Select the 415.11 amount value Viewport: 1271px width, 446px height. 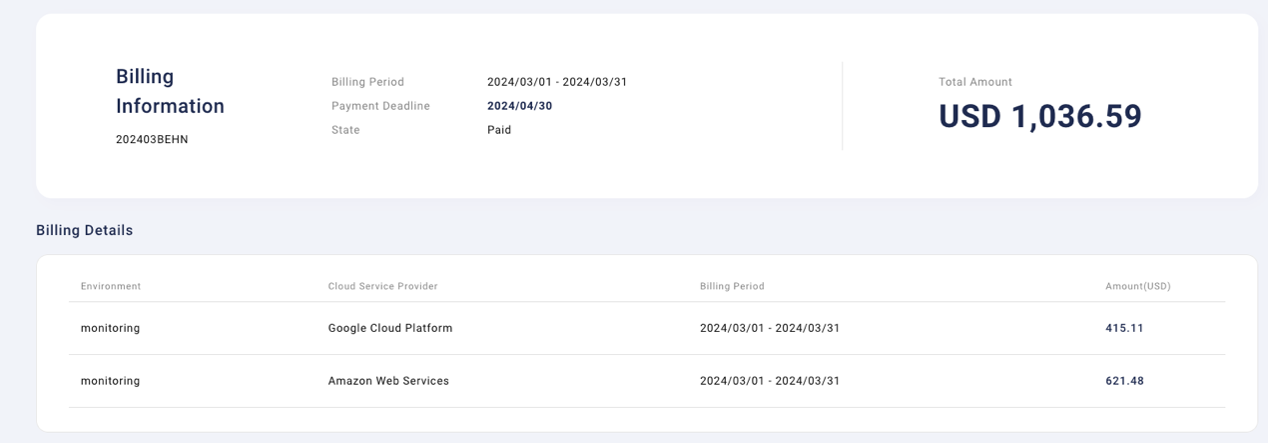[x=1124, y=328]
